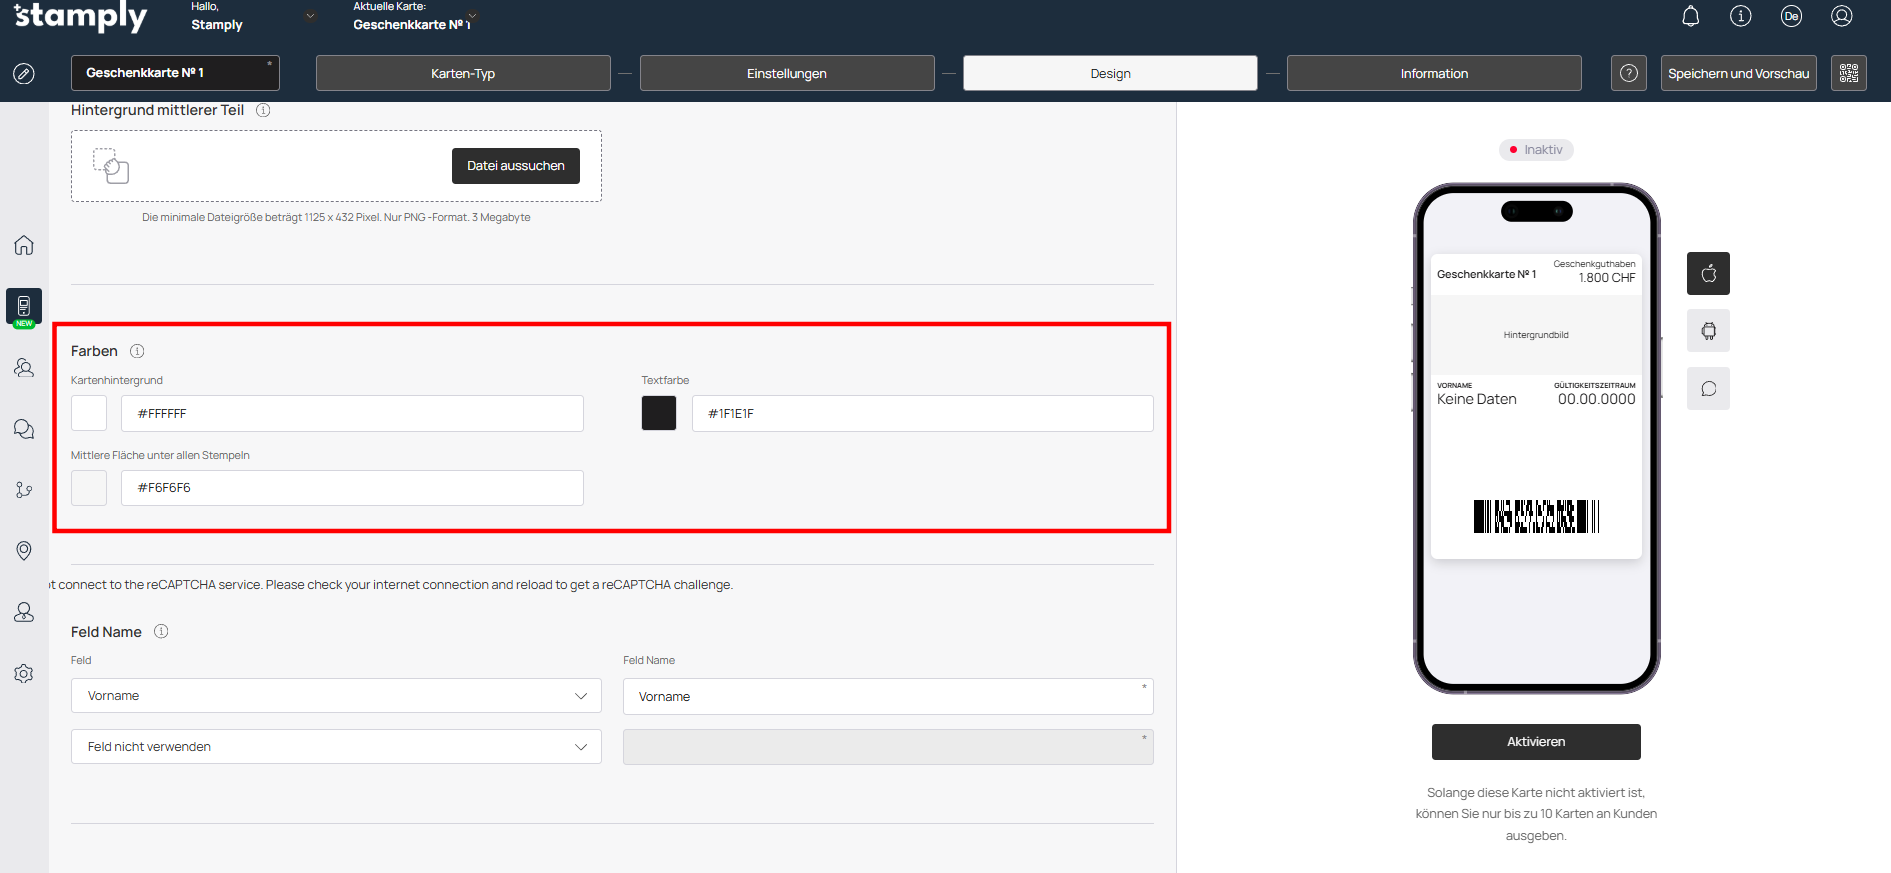Click the 'Datei aussuchen' button

tap(515, 166)
